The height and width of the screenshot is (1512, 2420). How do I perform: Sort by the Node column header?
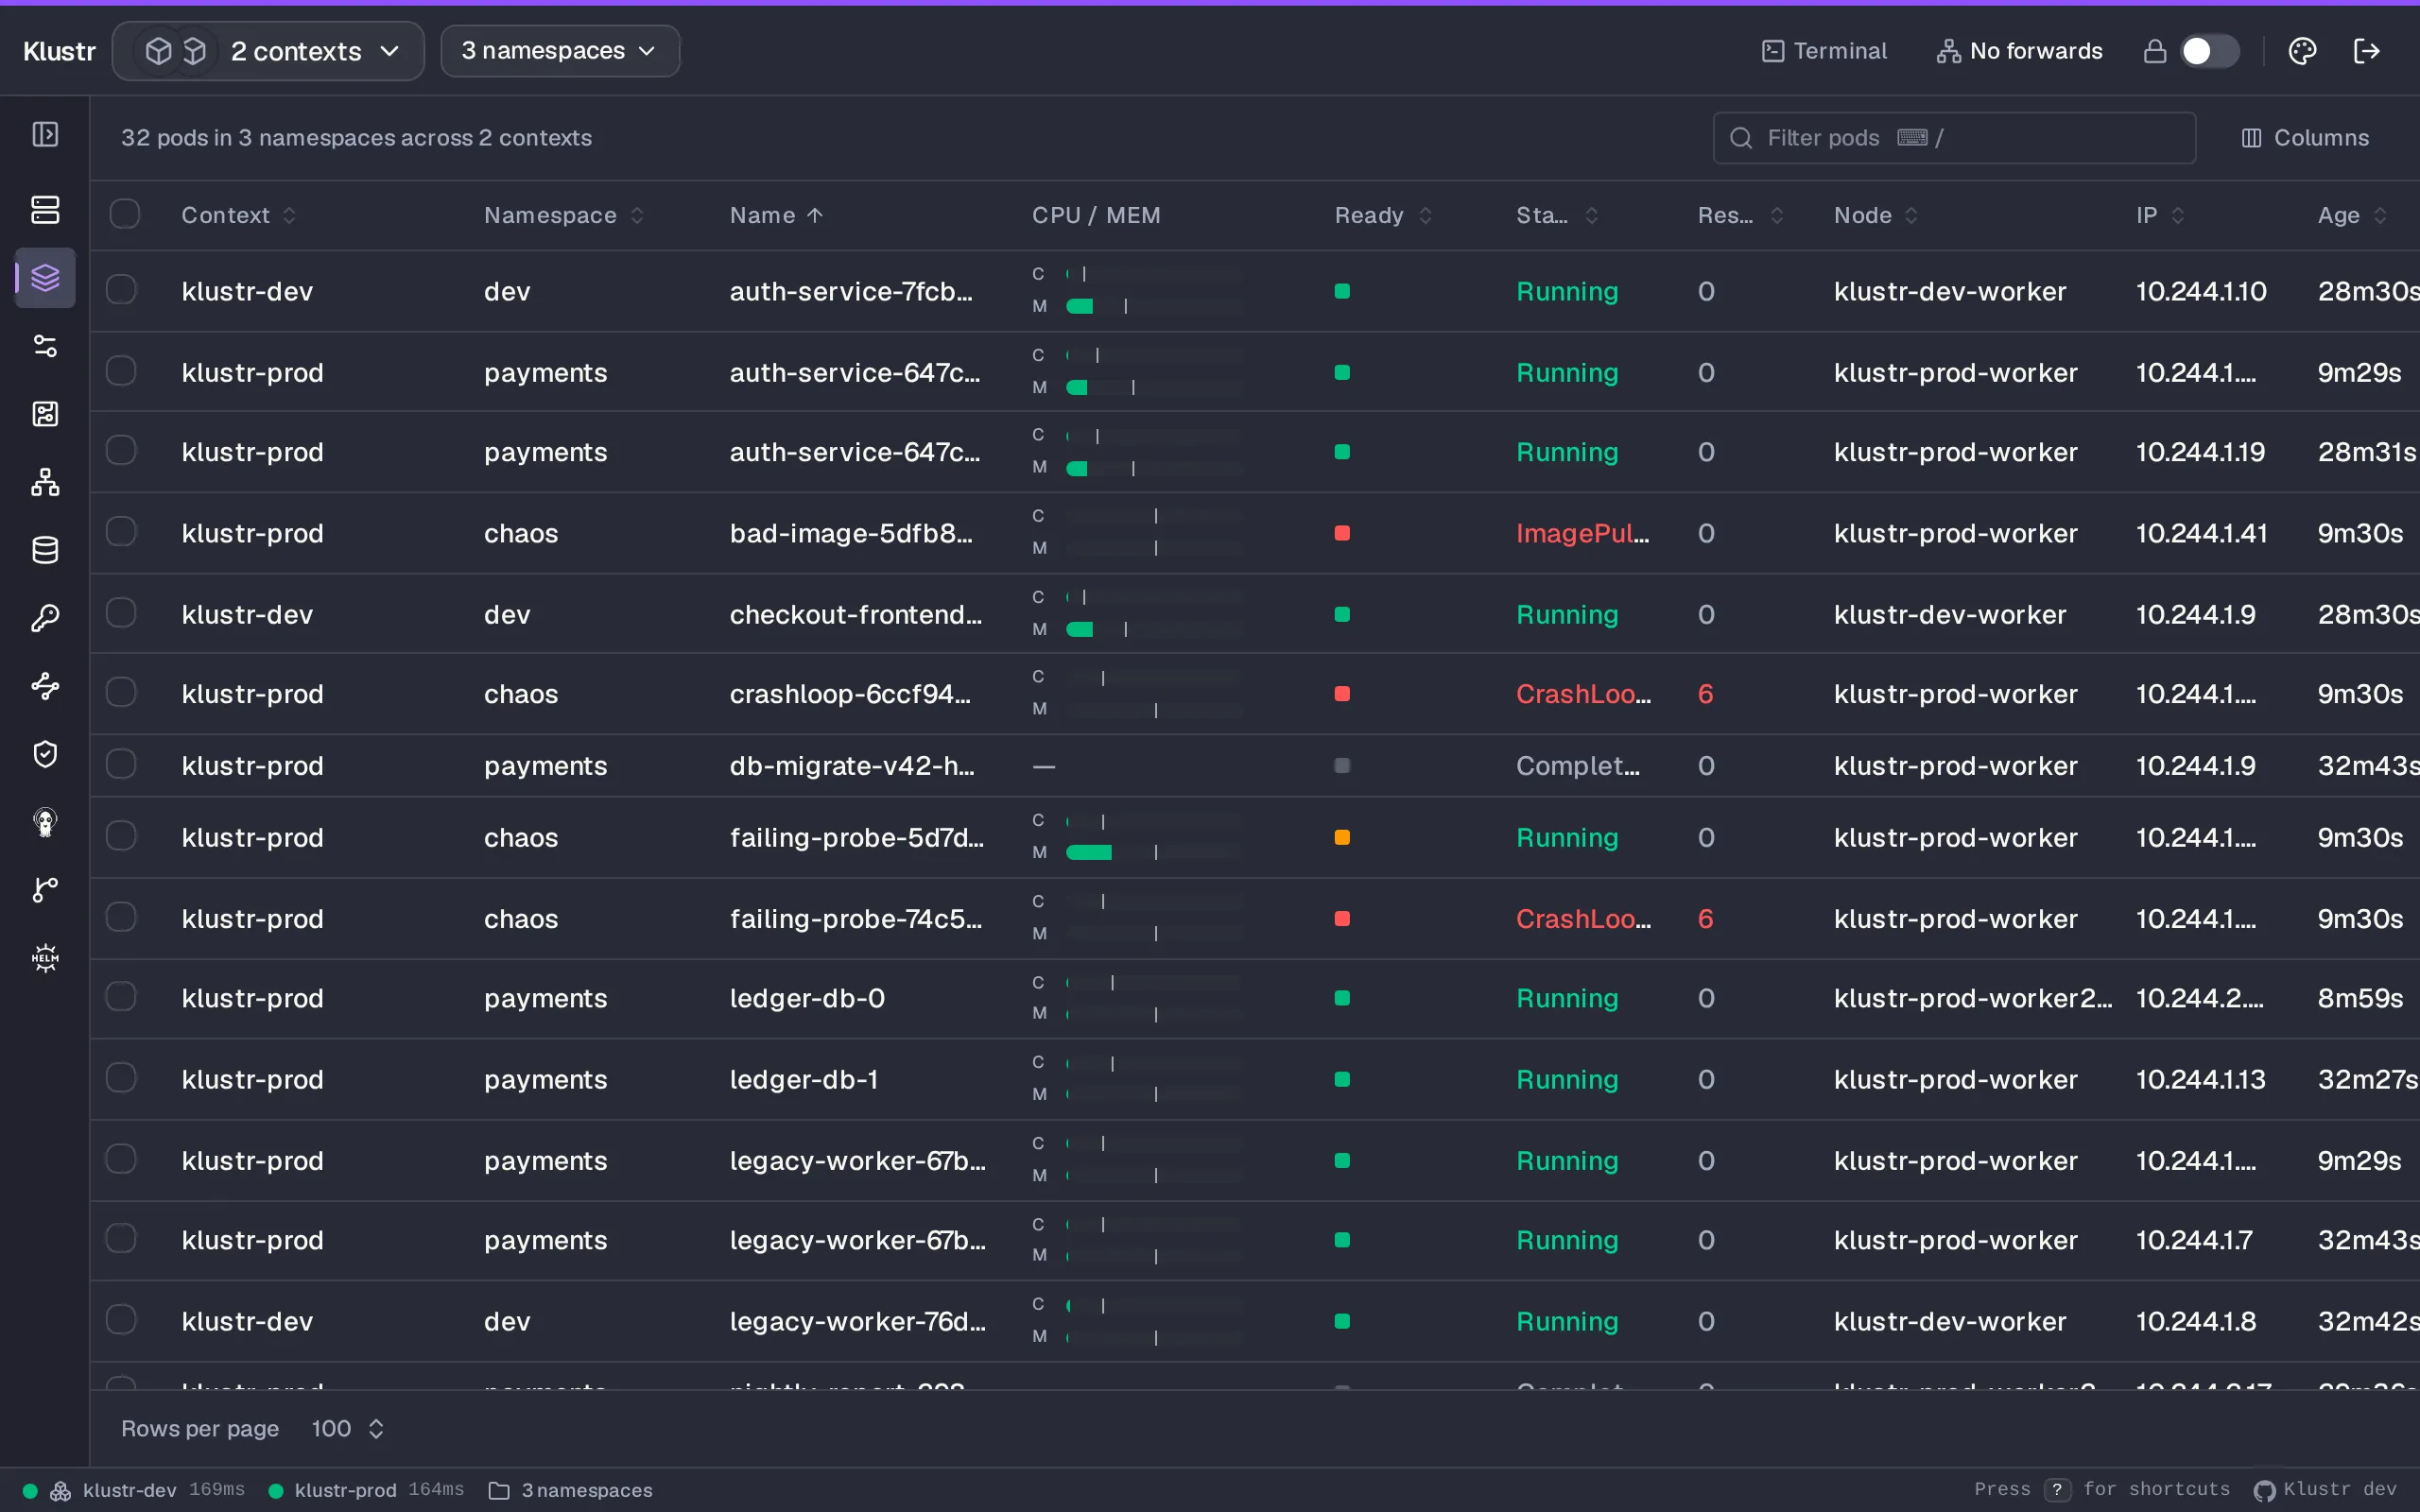pos(1875,215)
